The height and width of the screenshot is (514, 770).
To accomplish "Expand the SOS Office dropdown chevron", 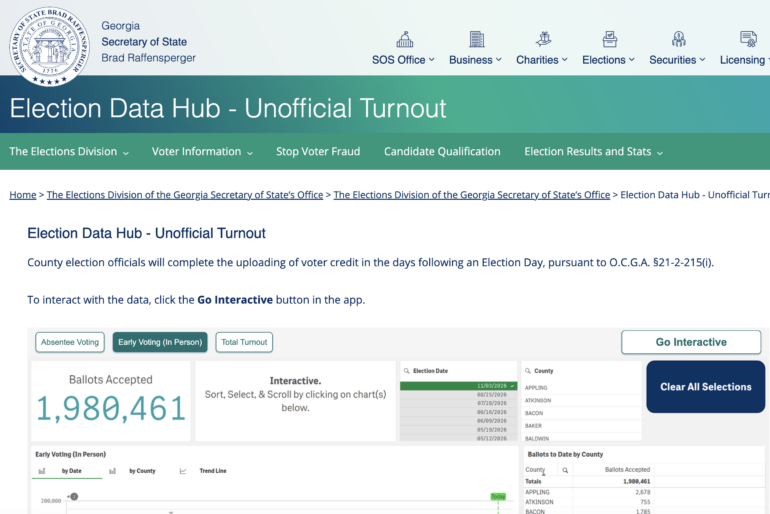I will (432, 59).
